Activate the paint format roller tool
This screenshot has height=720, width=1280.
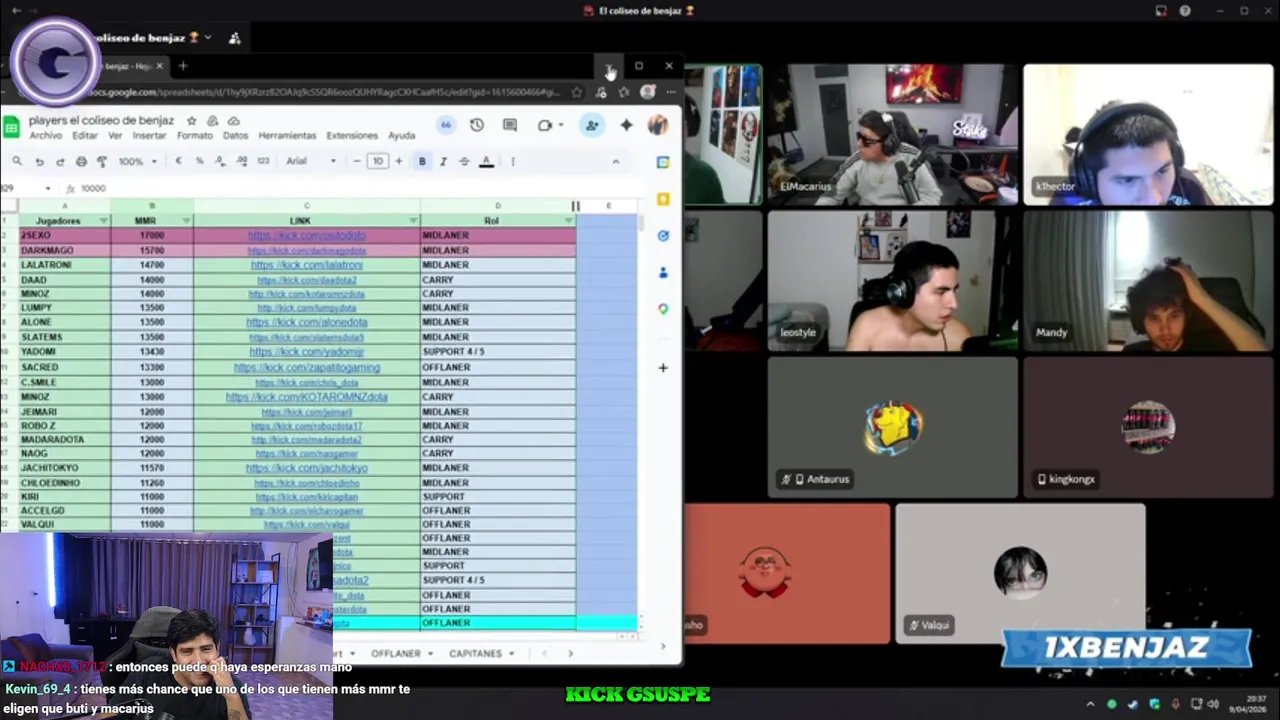102,161
